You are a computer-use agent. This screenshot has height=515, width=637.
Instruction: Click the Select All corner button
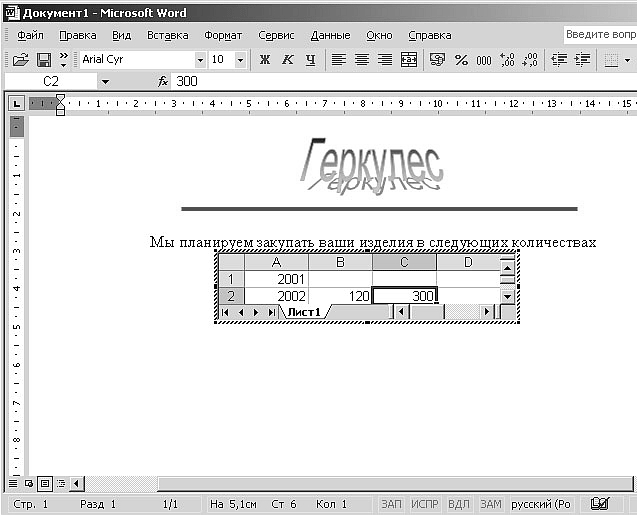point(231,262)
